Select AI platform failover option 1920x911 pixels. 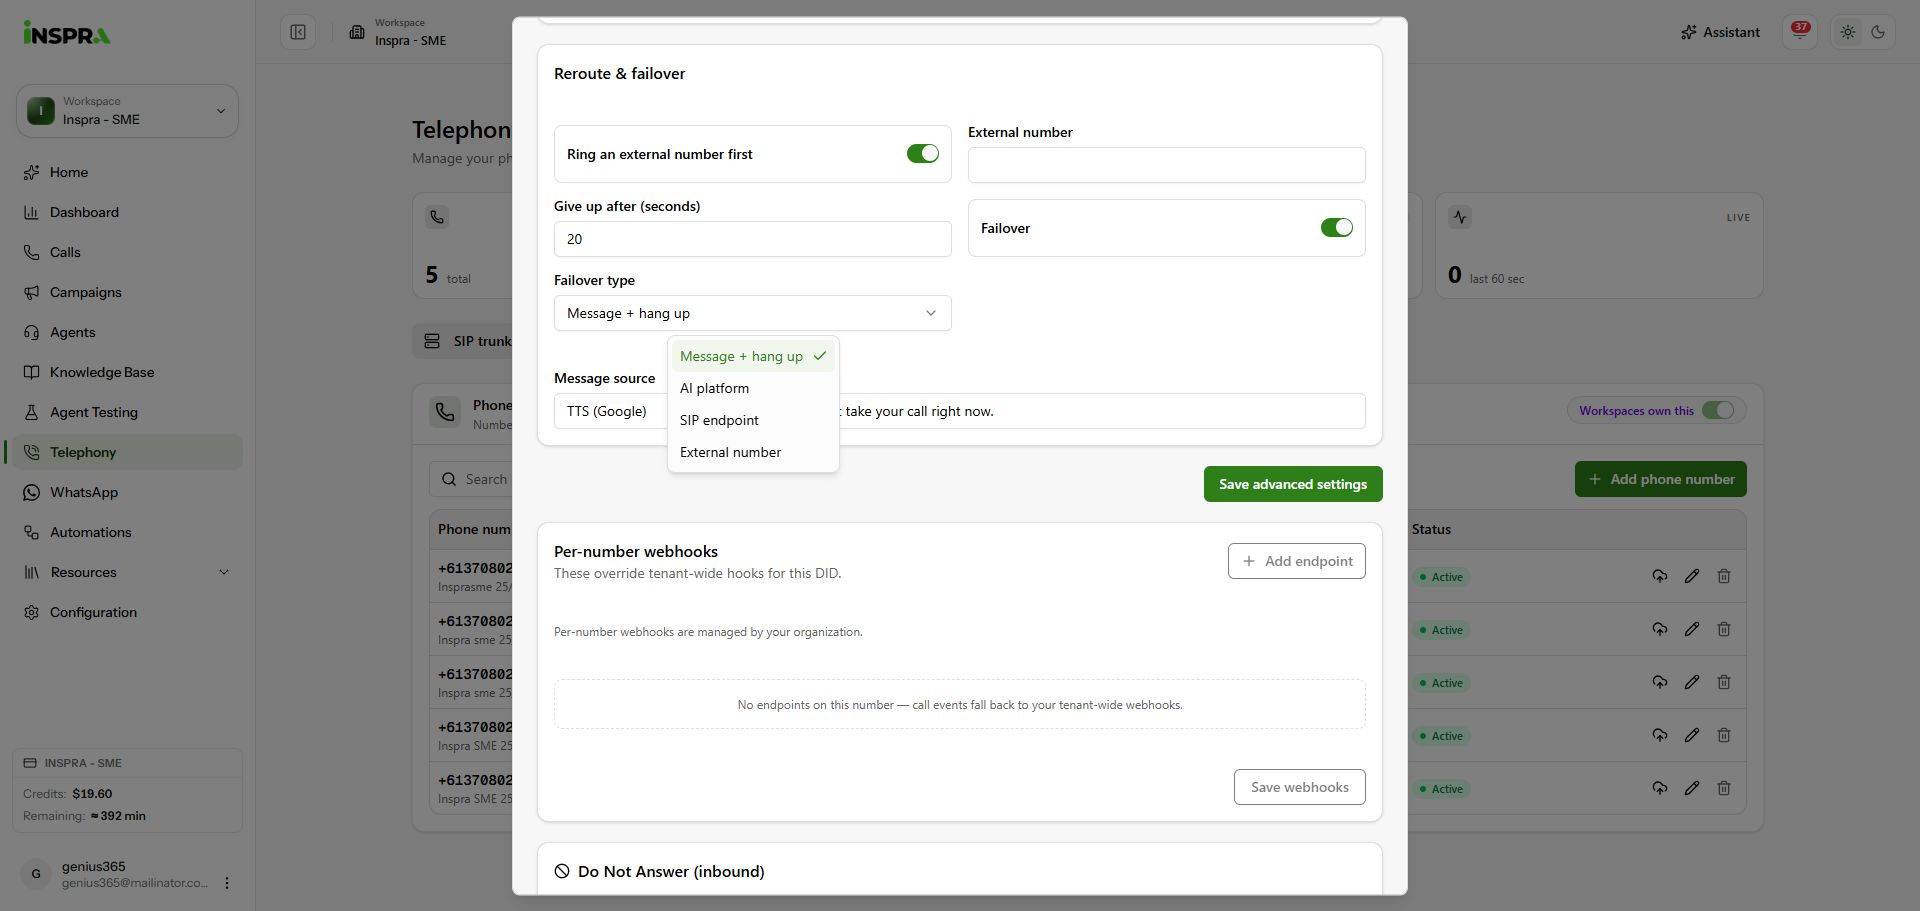pos(753,388)
